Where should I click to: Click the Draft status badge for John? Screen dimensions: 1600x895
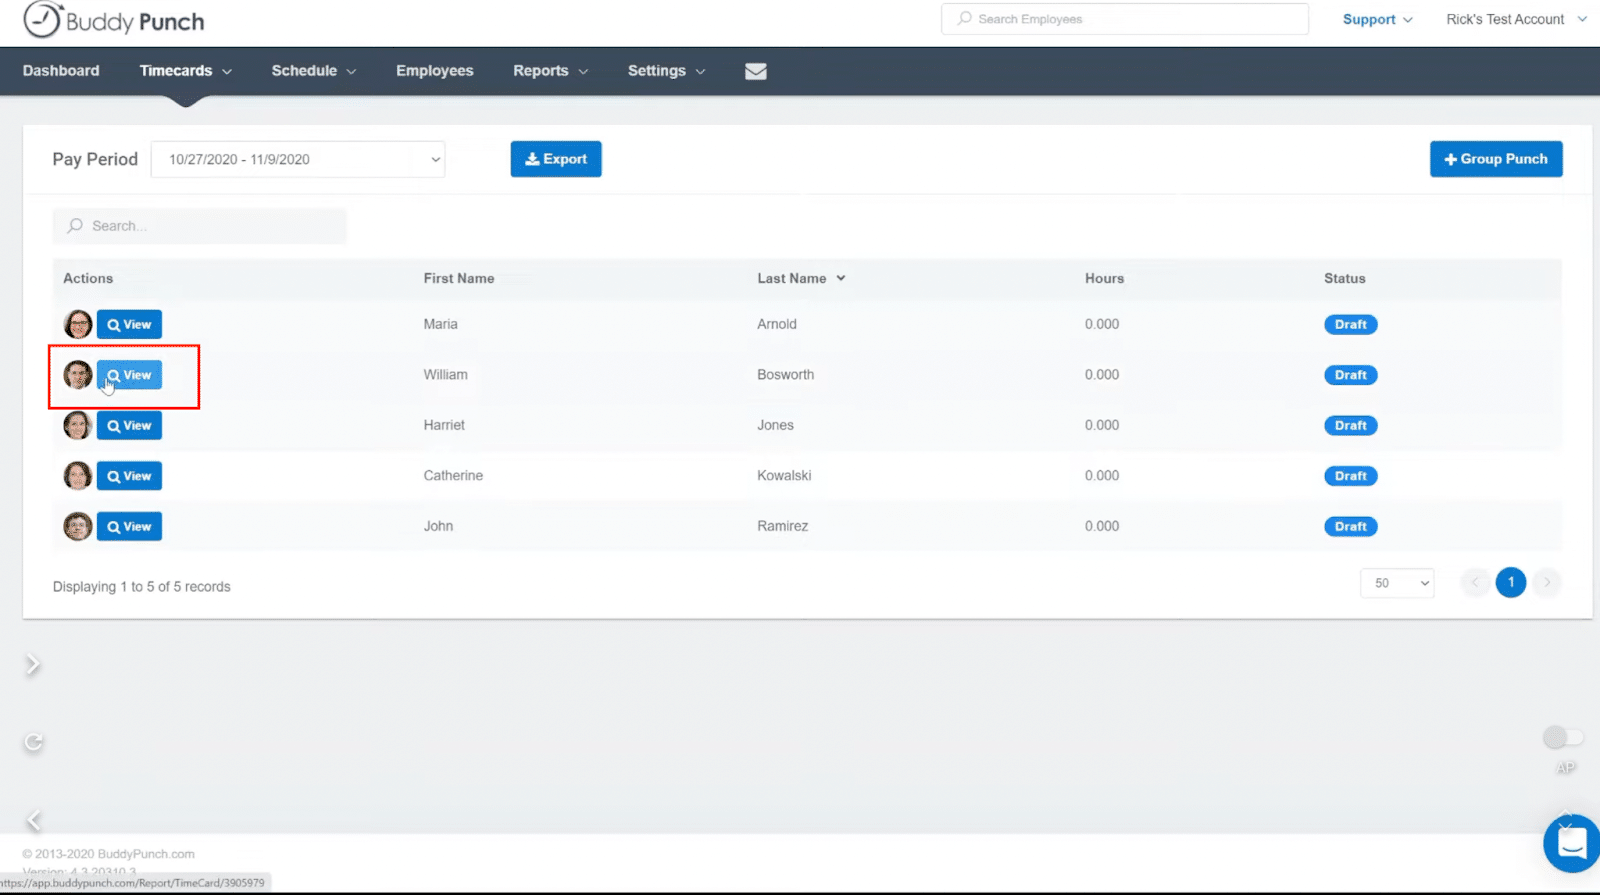pyautogui.click(x=1351, y=526)
